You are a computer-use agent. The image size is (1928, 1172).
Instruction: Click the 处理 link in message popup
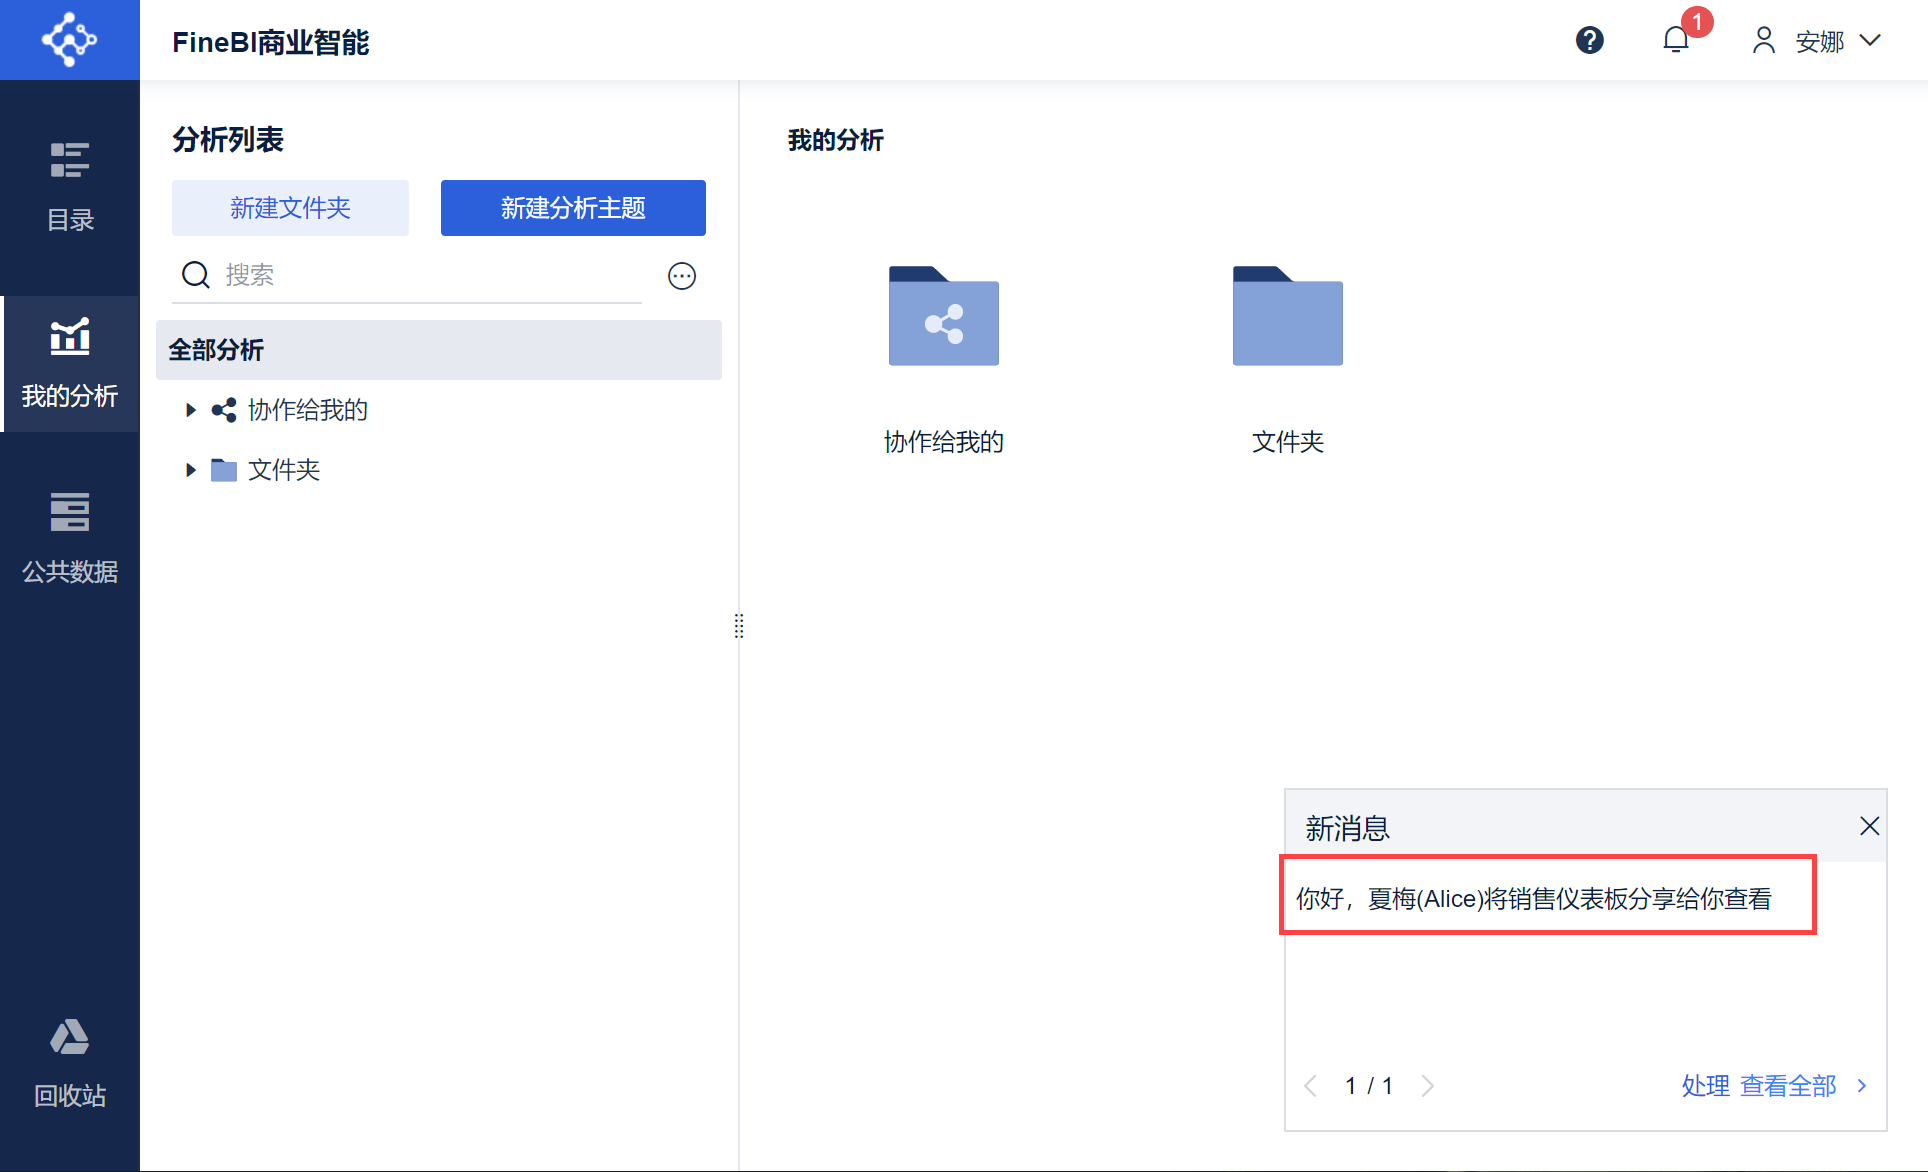coord(1704,1086)
